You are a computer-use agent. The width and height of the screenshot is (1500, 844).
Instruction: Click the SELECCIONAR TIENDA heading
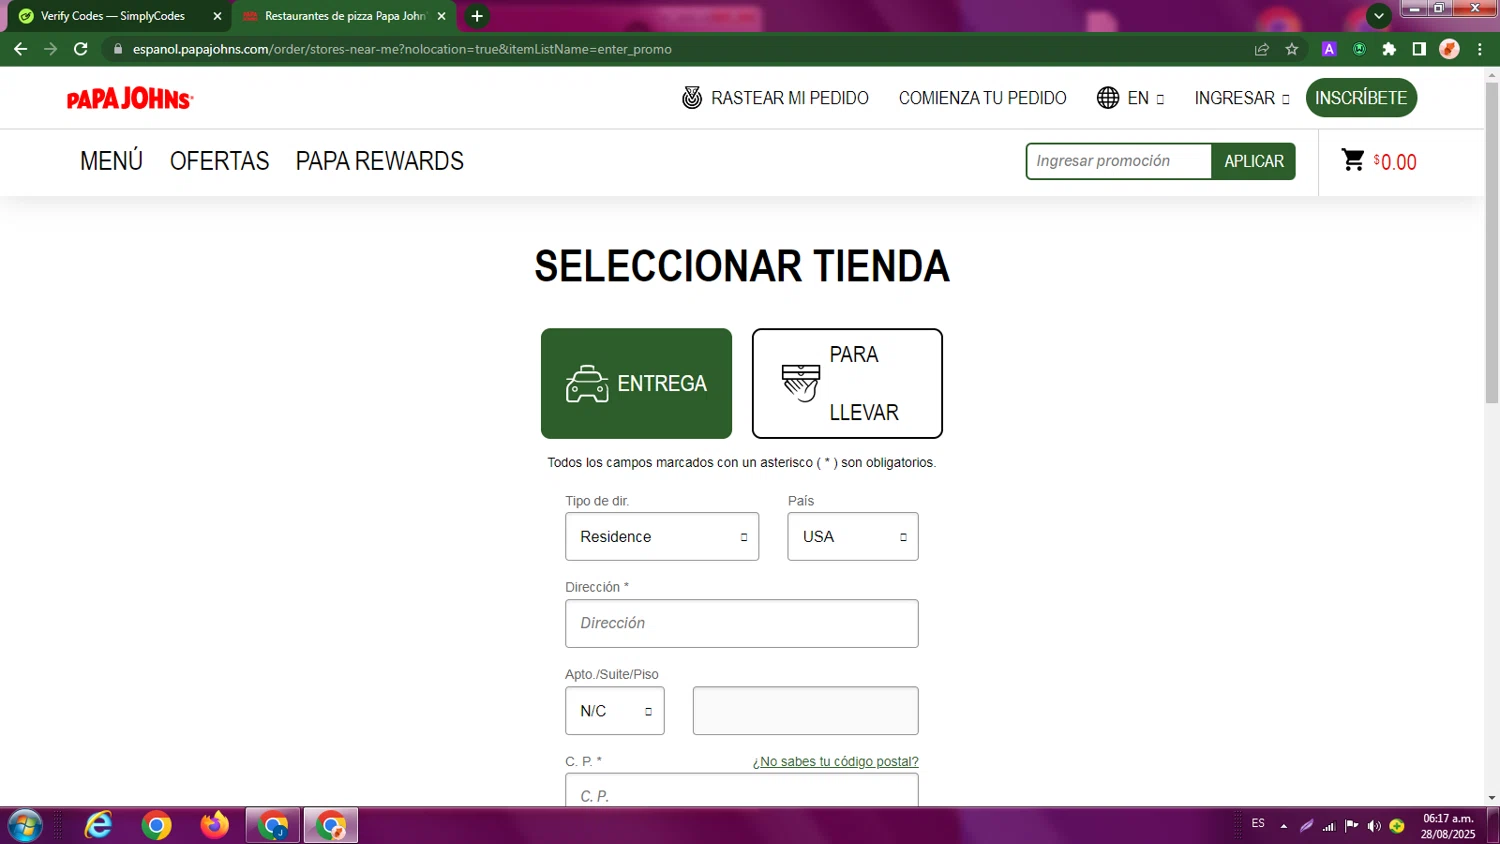click(x=742, y=266)
